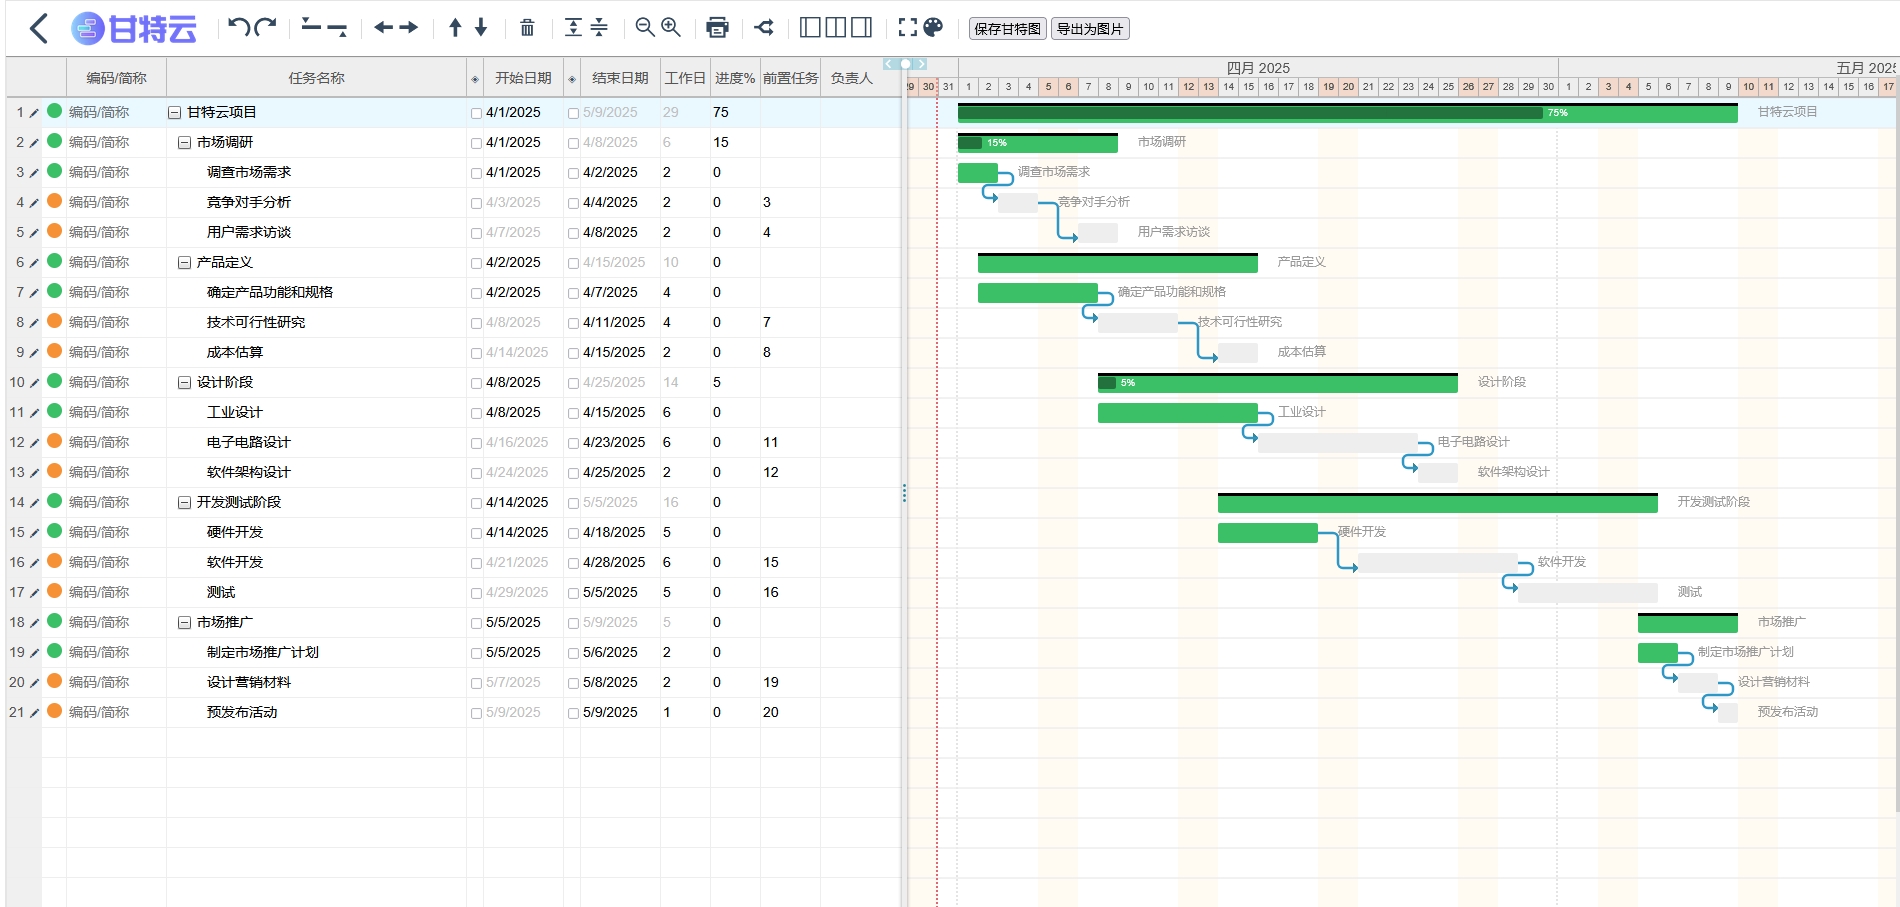Collapse the 市场推广 group
Viewport: 1900px width, 907px height.
(x=184, y=623)
